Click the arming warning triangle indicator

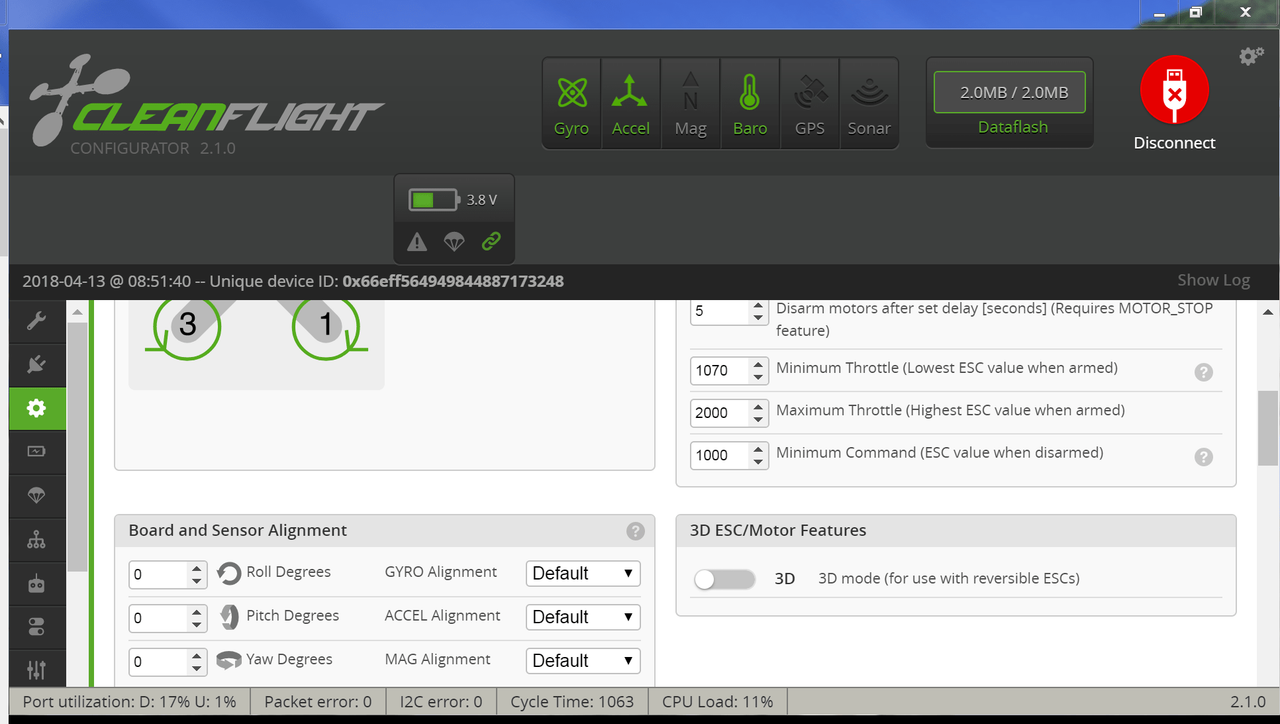coord(417,241)
